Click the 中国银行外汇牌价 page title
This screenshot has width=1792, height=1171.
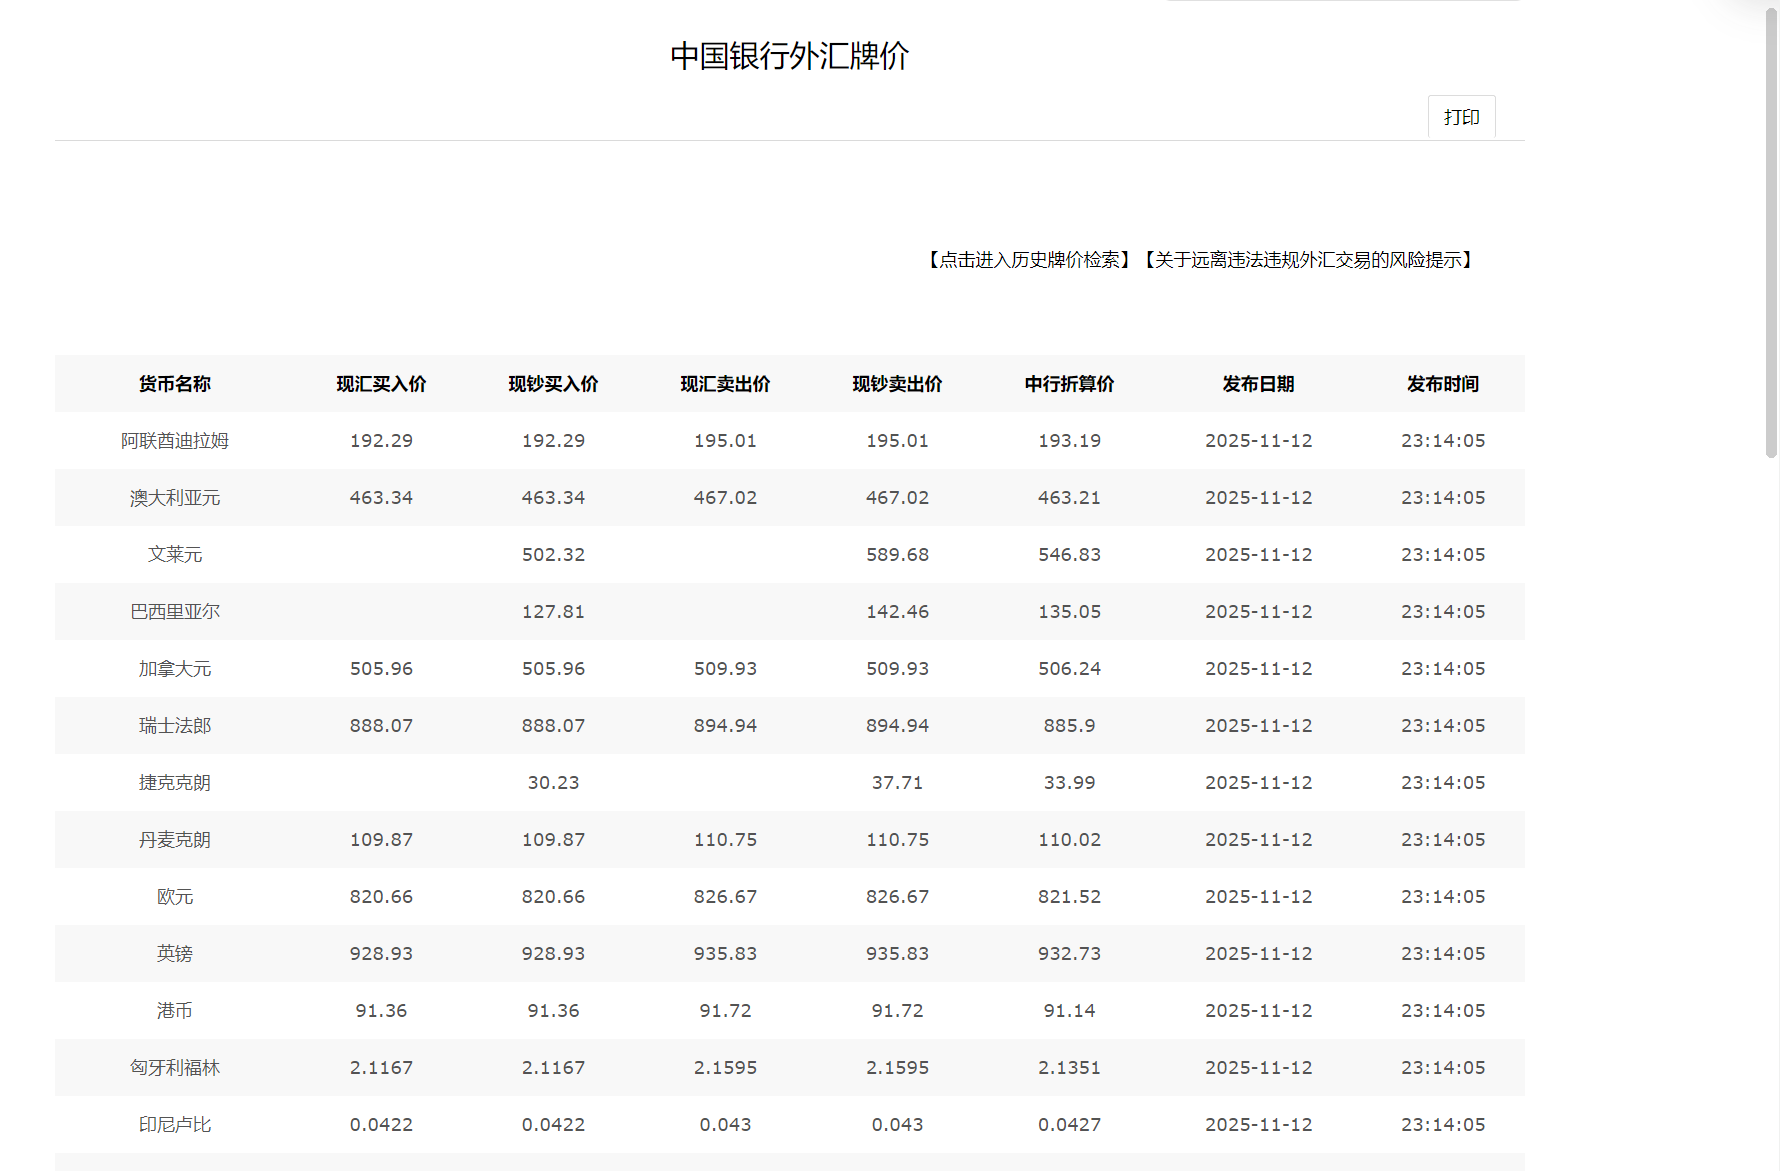pos(789,56)
